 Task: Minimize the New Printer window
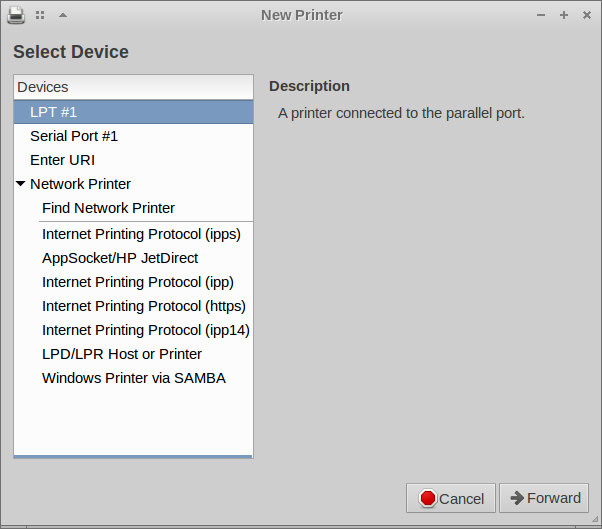[541, 15]
